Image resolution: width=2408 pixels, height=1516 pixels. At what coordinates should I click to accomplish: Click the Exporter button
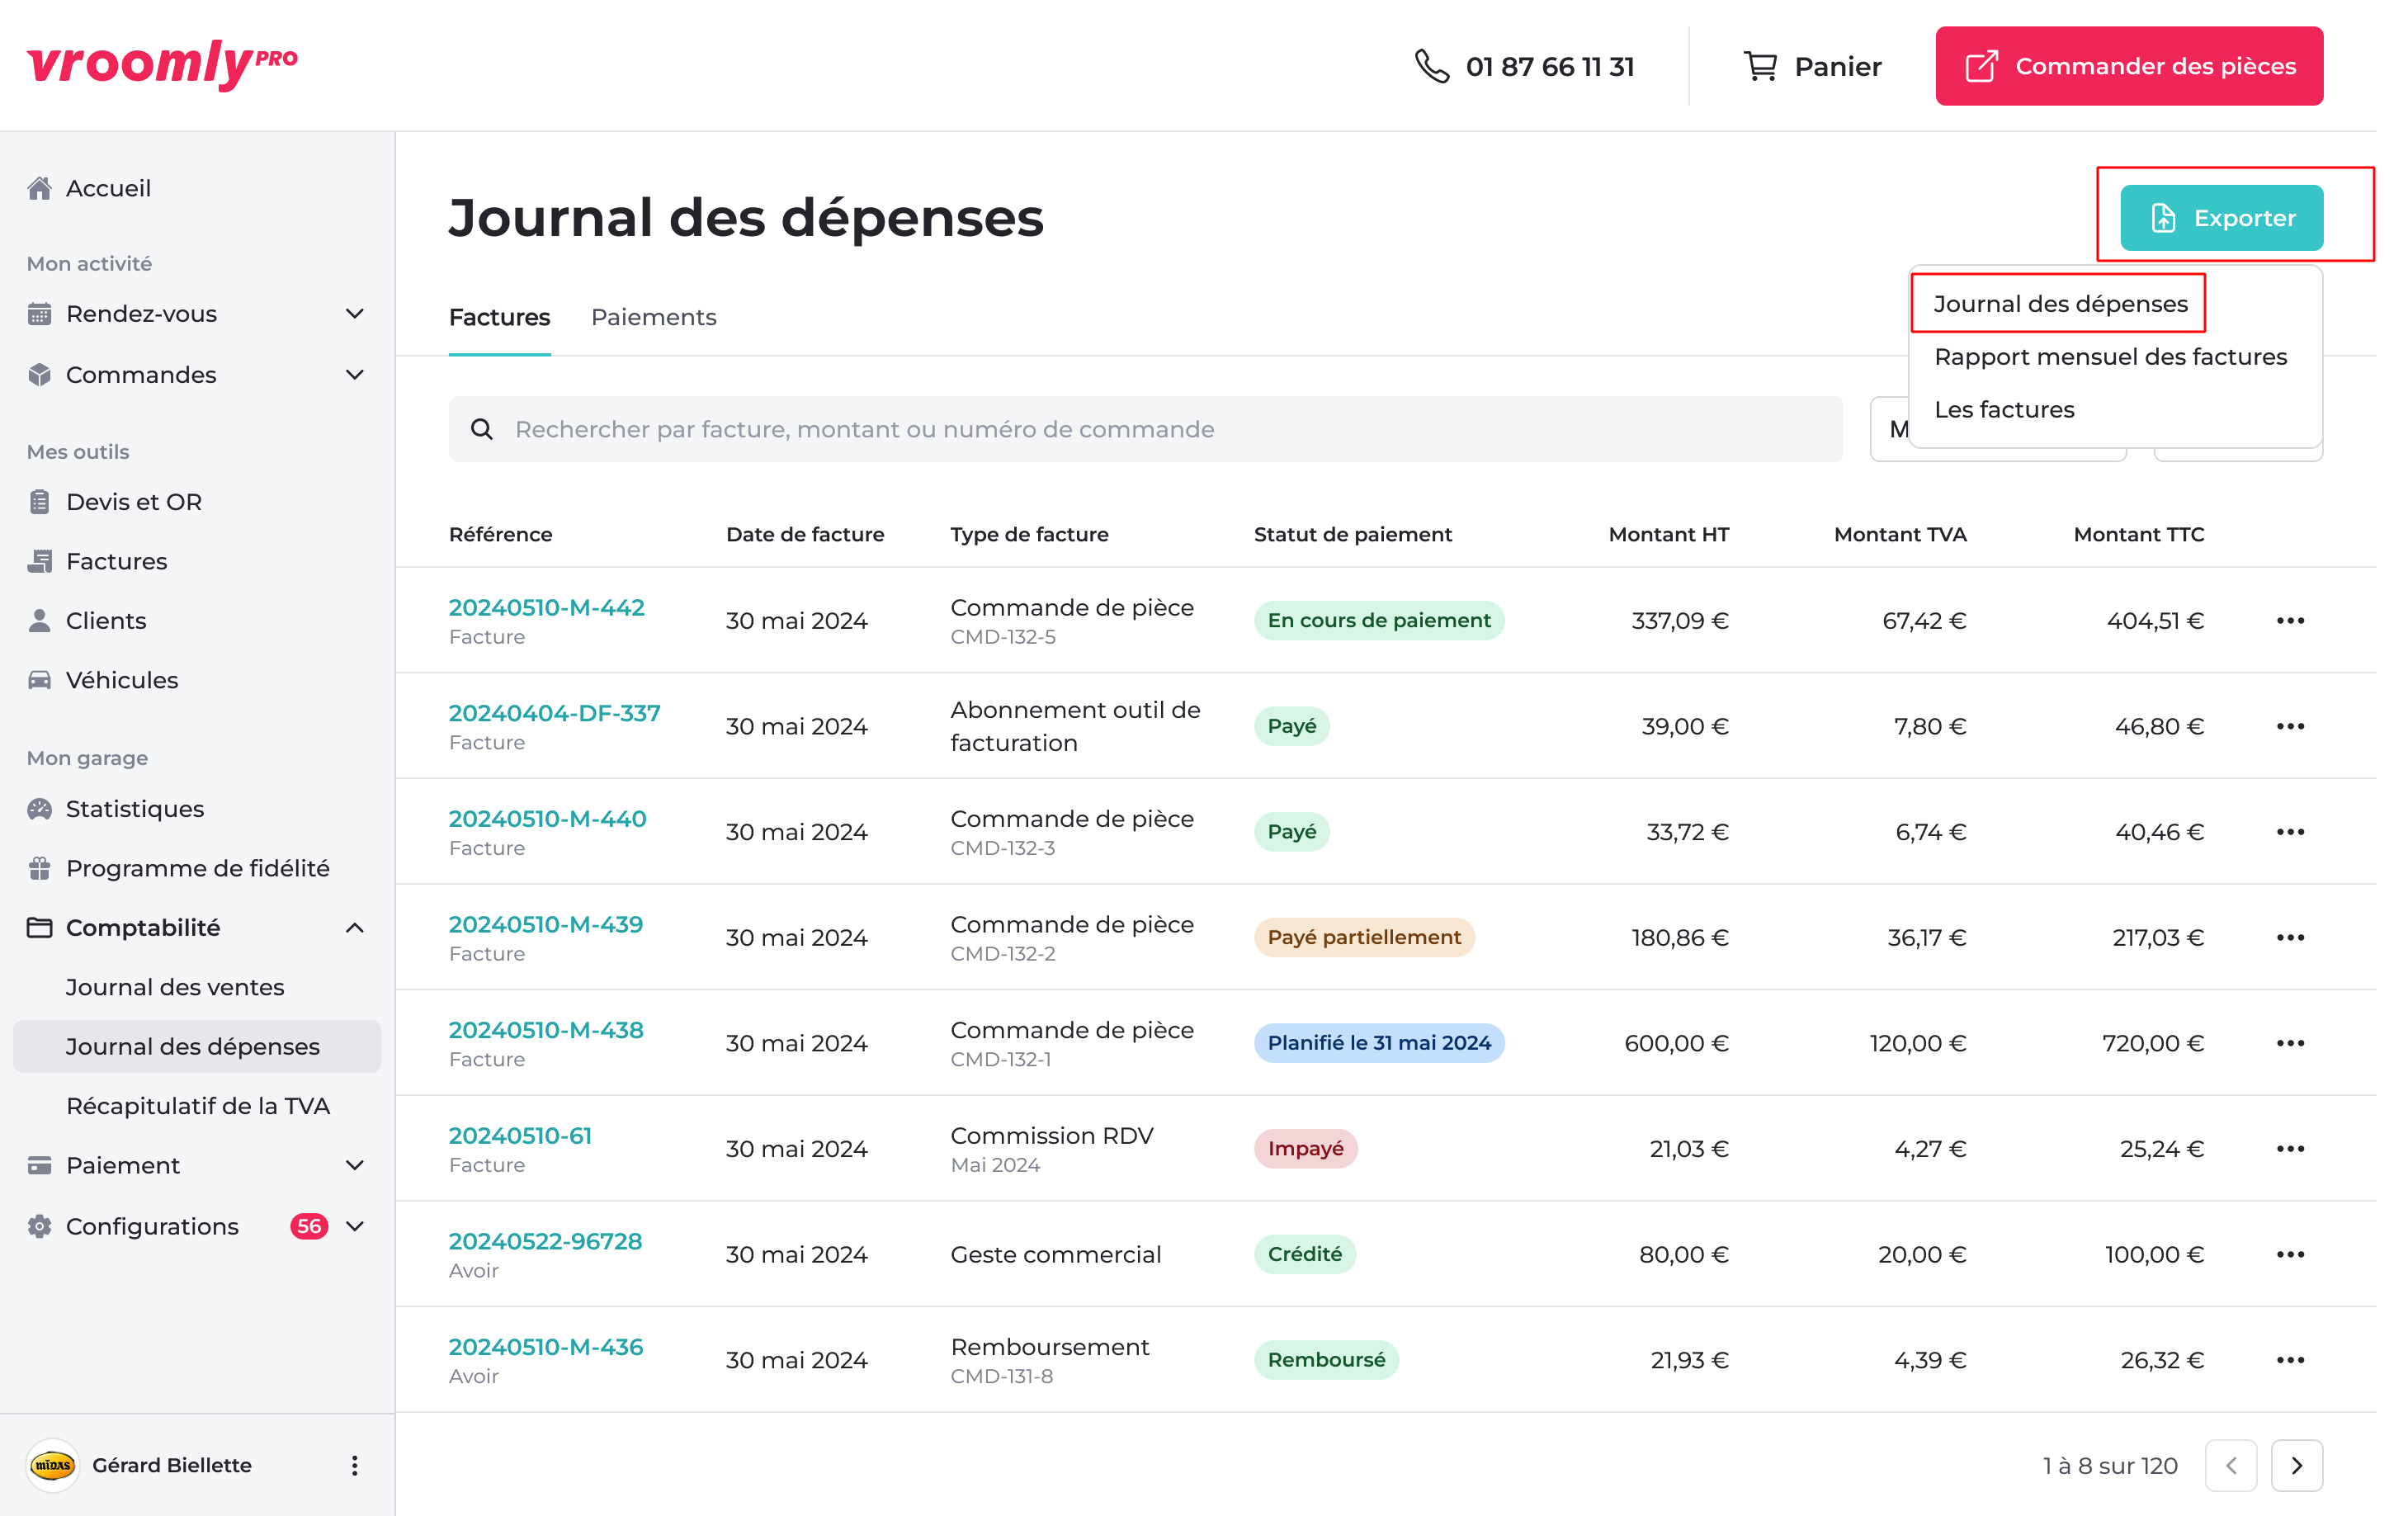pos(2221,217)
